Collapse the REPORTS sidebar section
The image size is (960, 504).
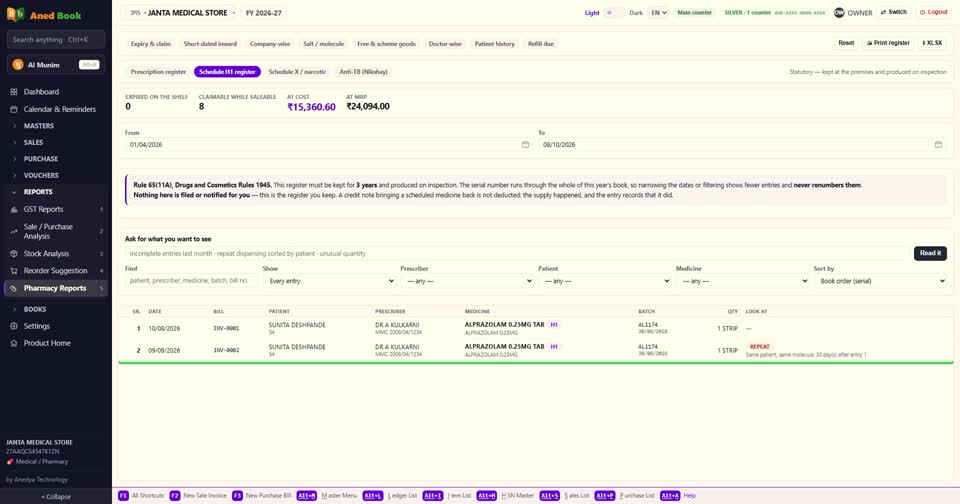(55, 192)
